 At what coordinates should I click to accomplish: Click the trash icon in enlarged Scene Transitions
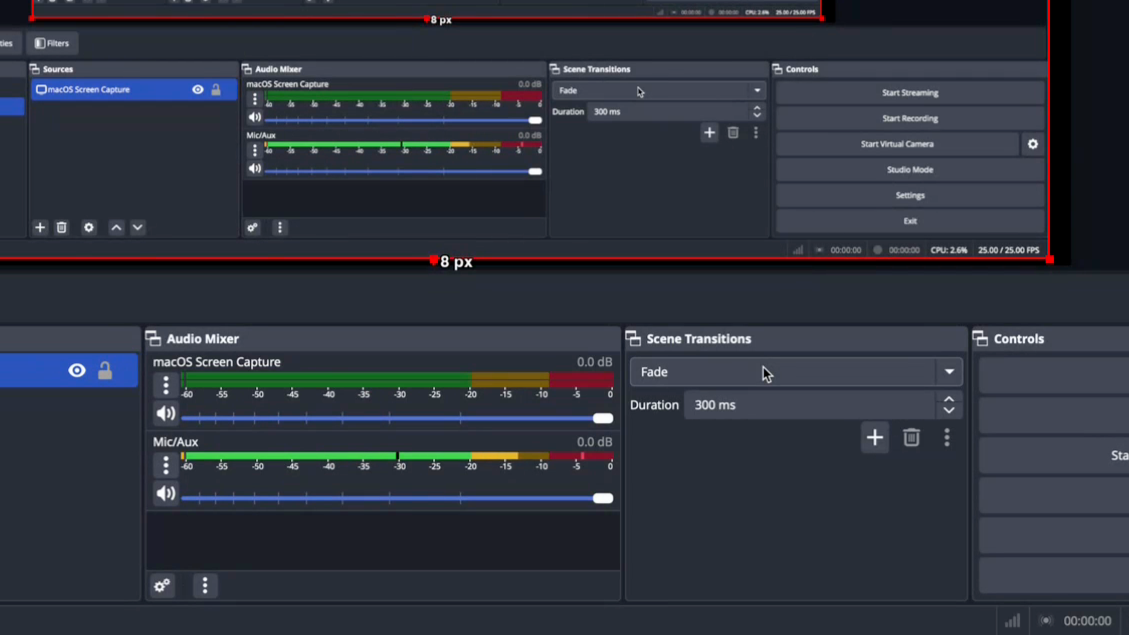(911, 438)
